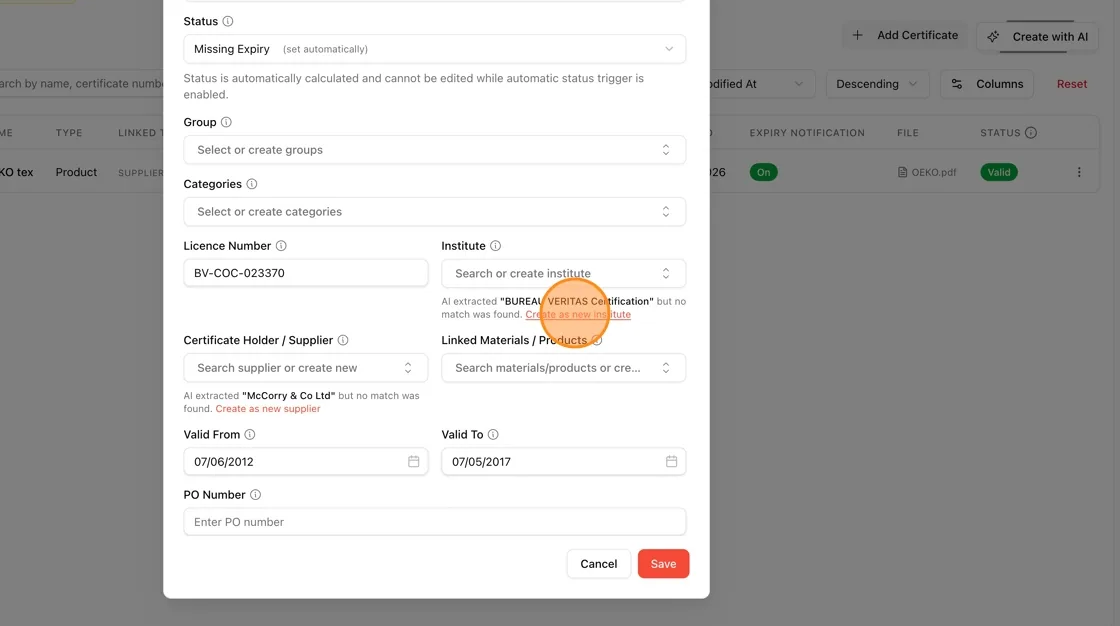Screen dimensions: 1120x626
Task: Open the Select or create groups dropdown
Action: tap(435, 150)
